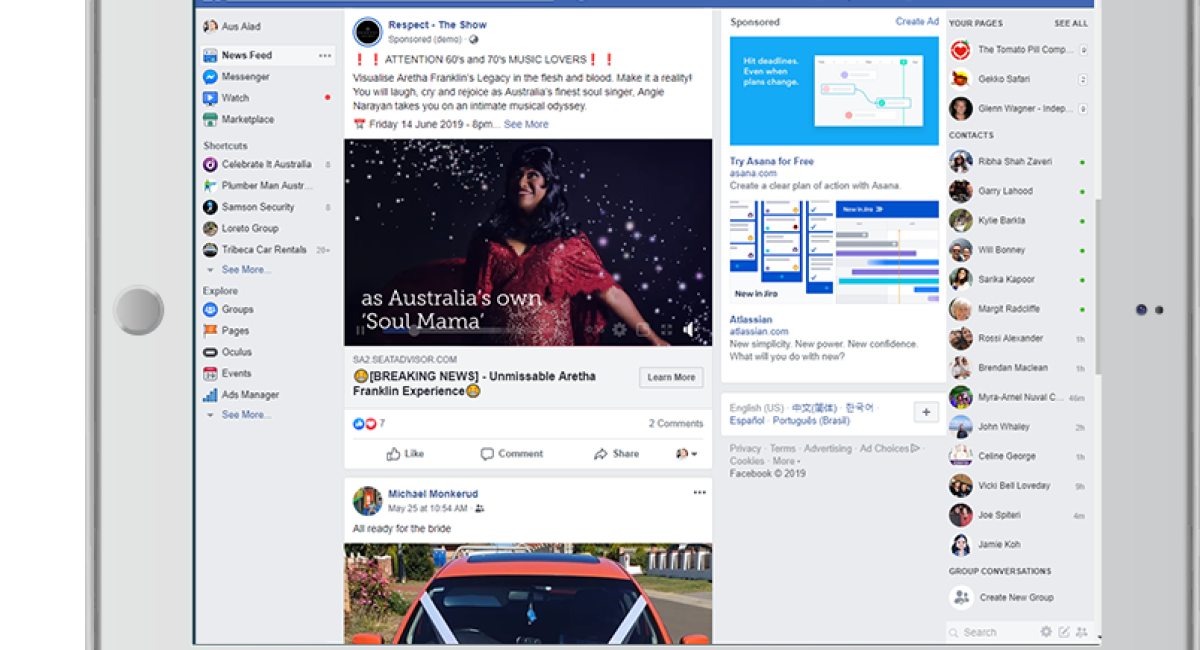Open the Asana ad image
The width and height of the screenshot is (1200, 650).
pos(834,91)
